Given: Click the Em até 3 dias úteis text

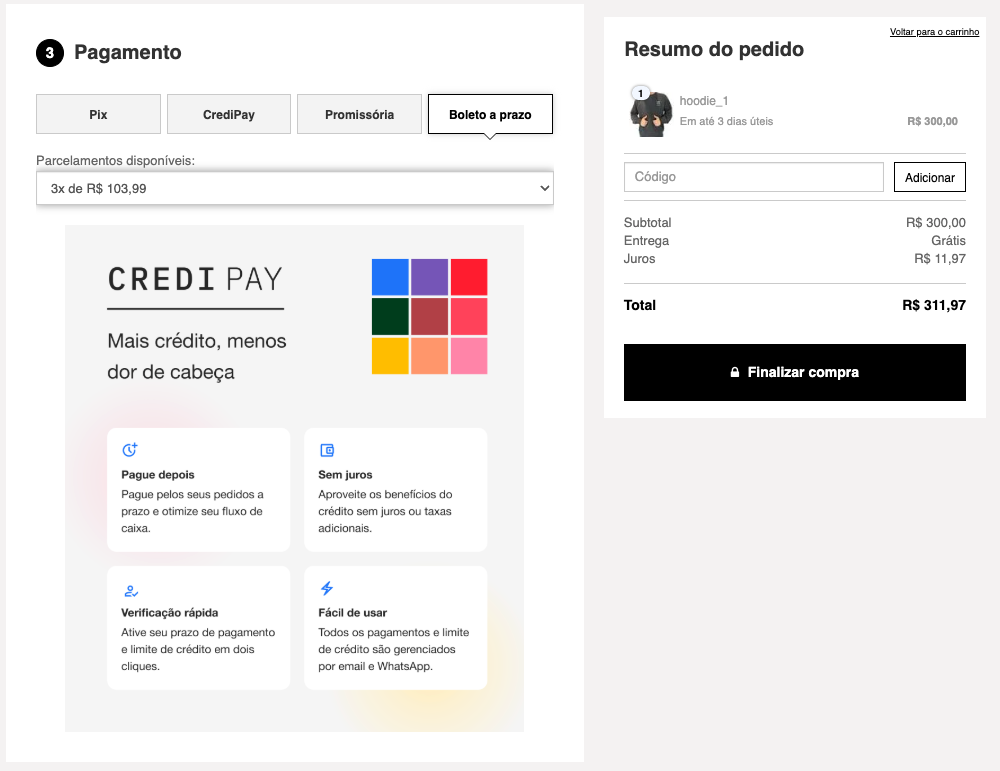Looking at the screenshot, I should point(726,121).
